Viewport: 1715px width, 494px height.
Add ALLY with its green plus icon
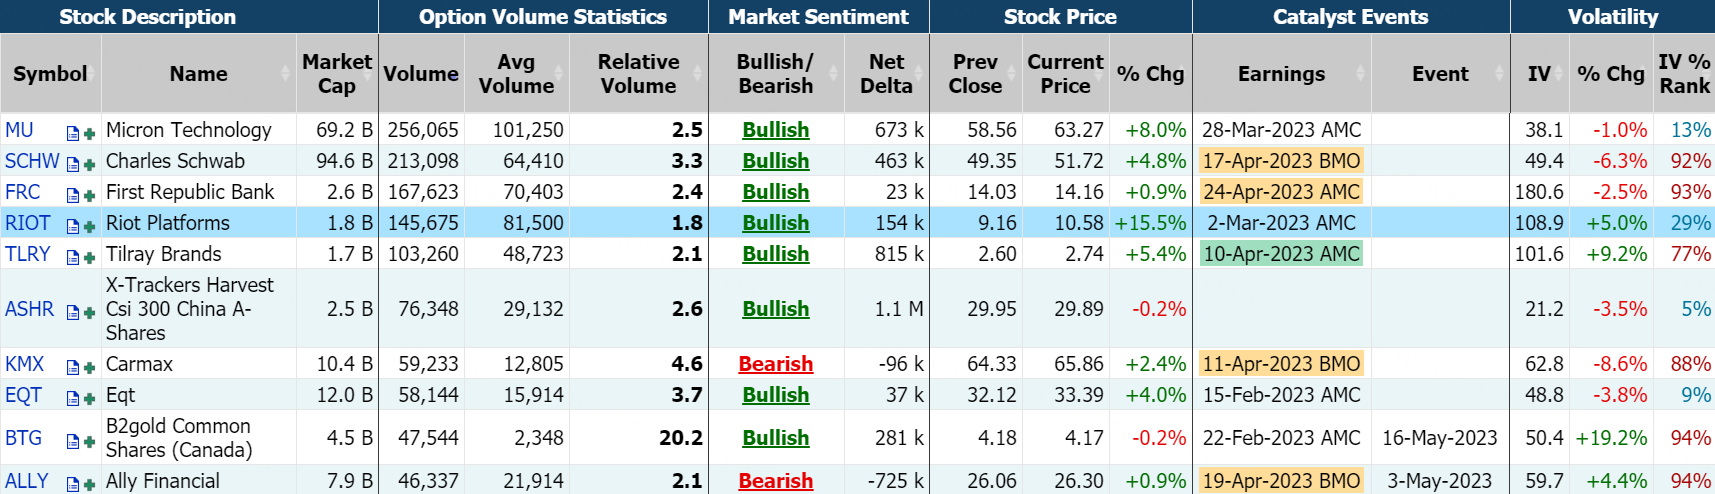pos(89,484)
